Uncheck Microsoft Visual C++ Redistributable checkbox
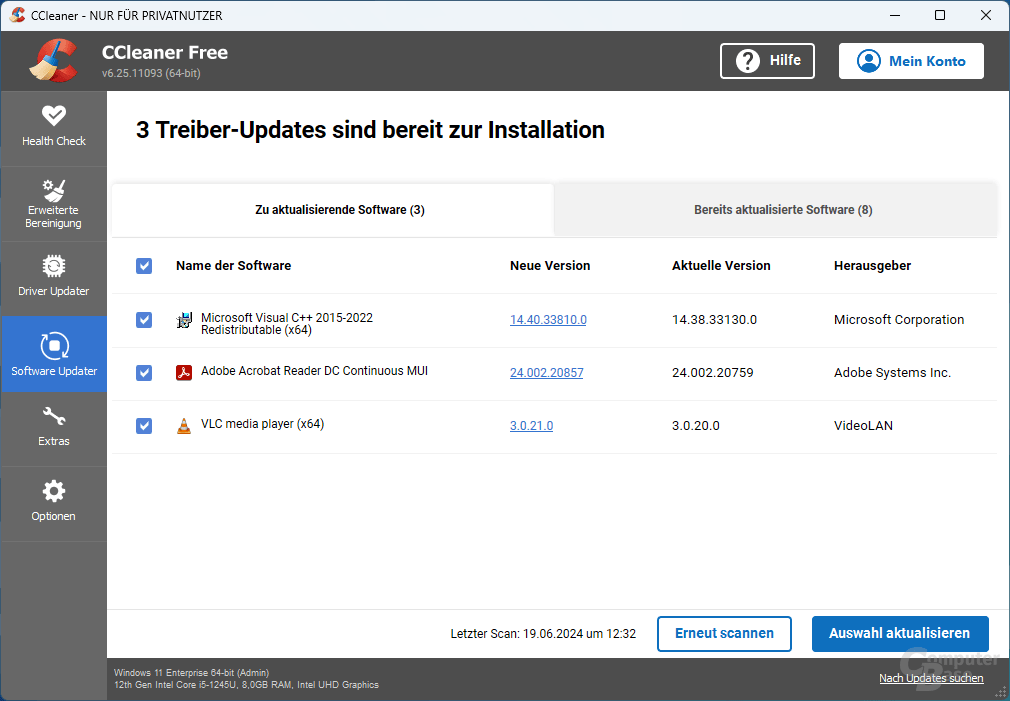The height and width of the screenshot is (701, 1010). [144, 320]
